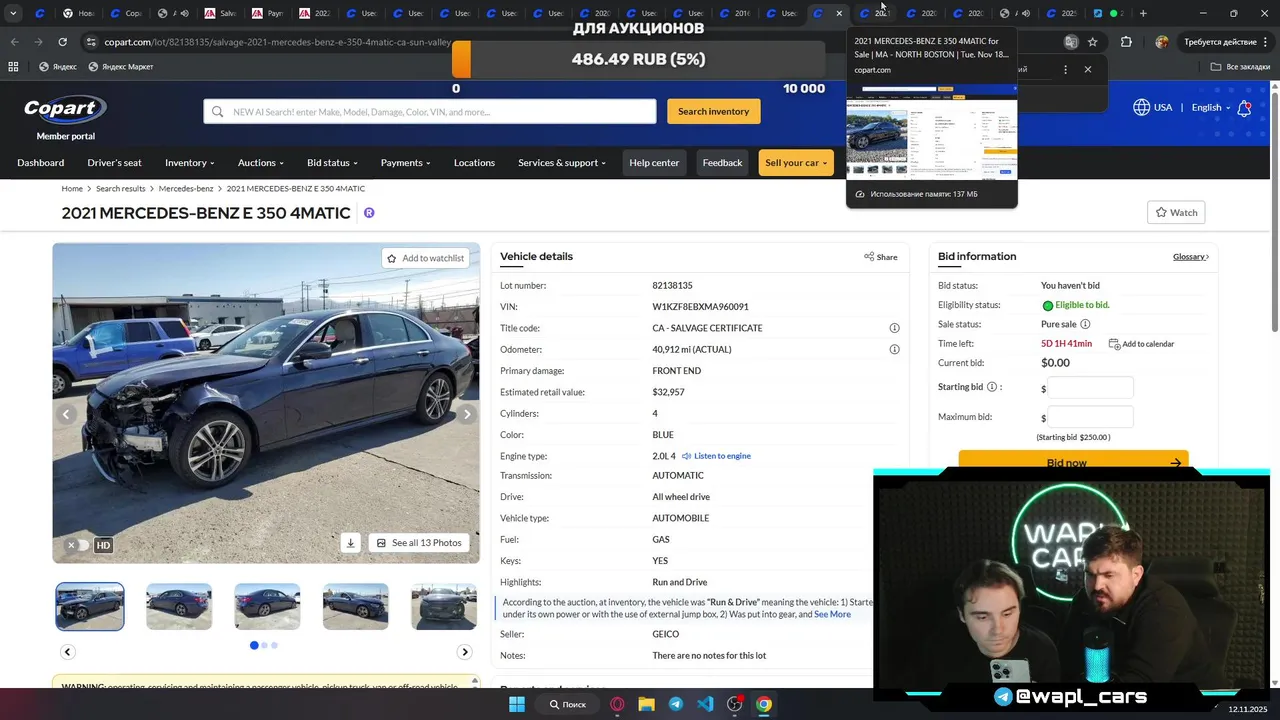Open Telegram from the taskbar
The image size is (1280, 720).
(x=676, y=704)
